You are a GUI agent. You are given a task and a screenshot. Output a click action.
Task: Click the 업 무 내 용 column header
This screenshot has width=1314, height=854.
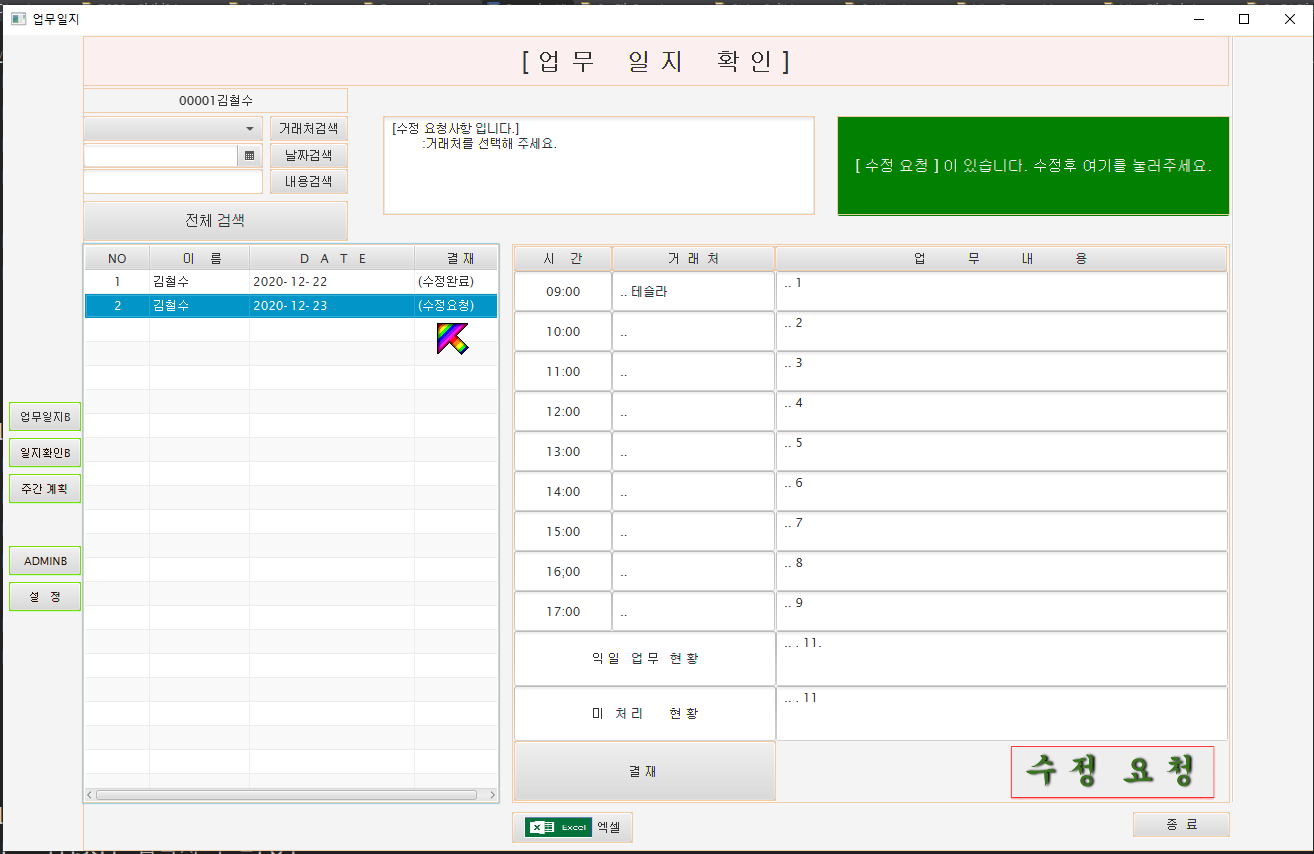[1001, 258]
